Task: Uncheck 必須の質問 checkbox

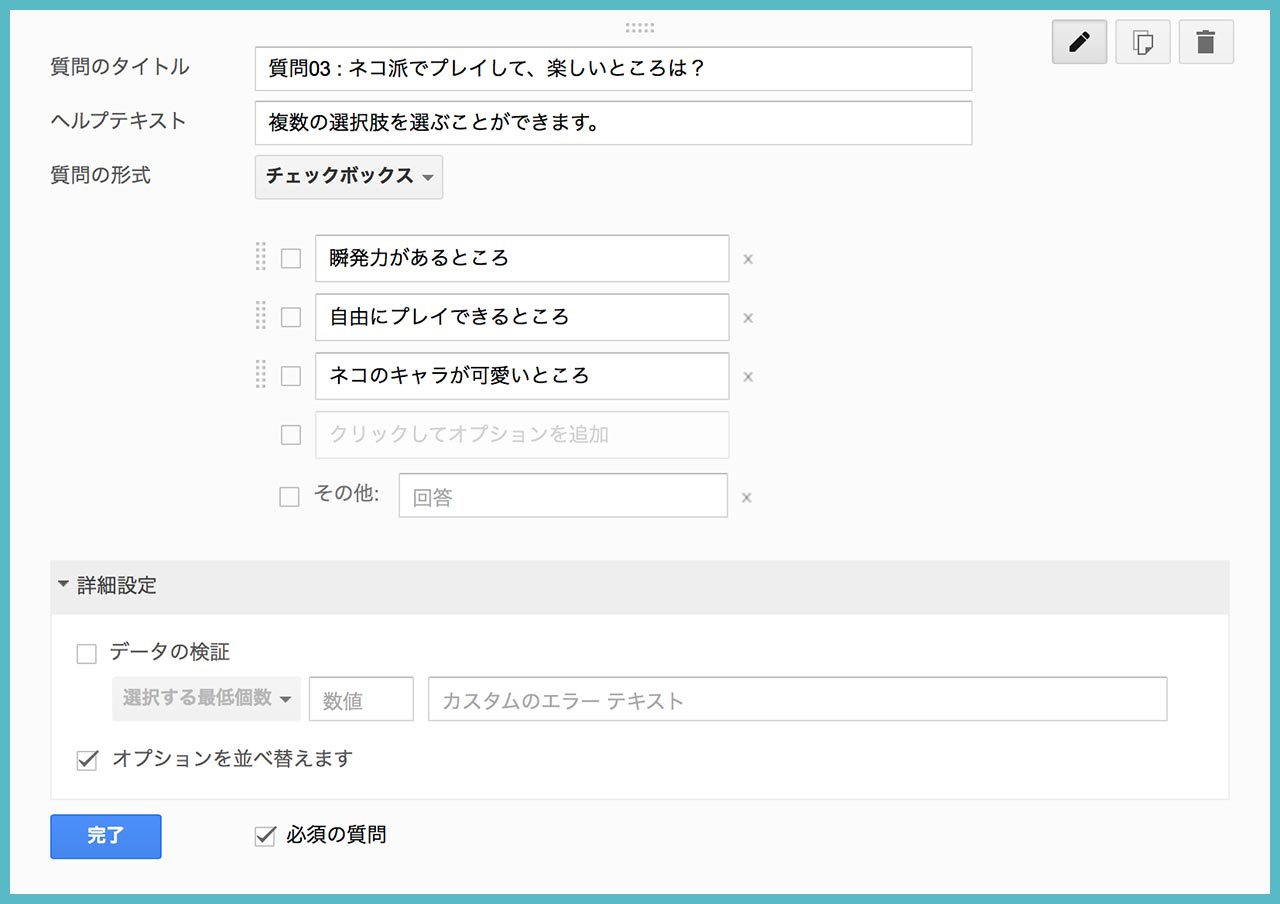Action: pos(265,836)
